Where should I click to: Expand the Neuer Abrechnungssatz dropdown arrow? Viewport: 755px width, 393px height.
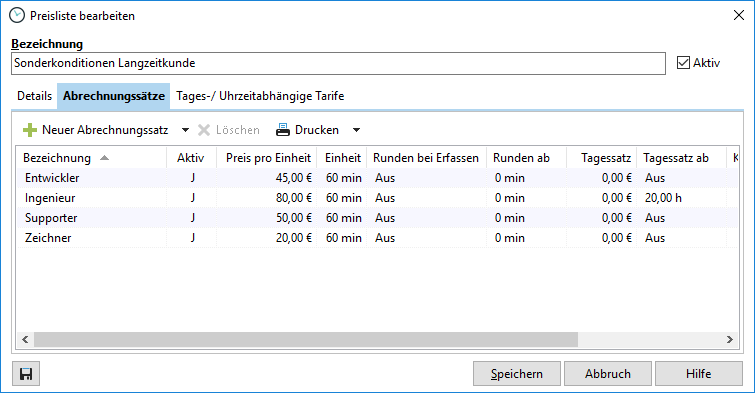(x=185, y=130)
